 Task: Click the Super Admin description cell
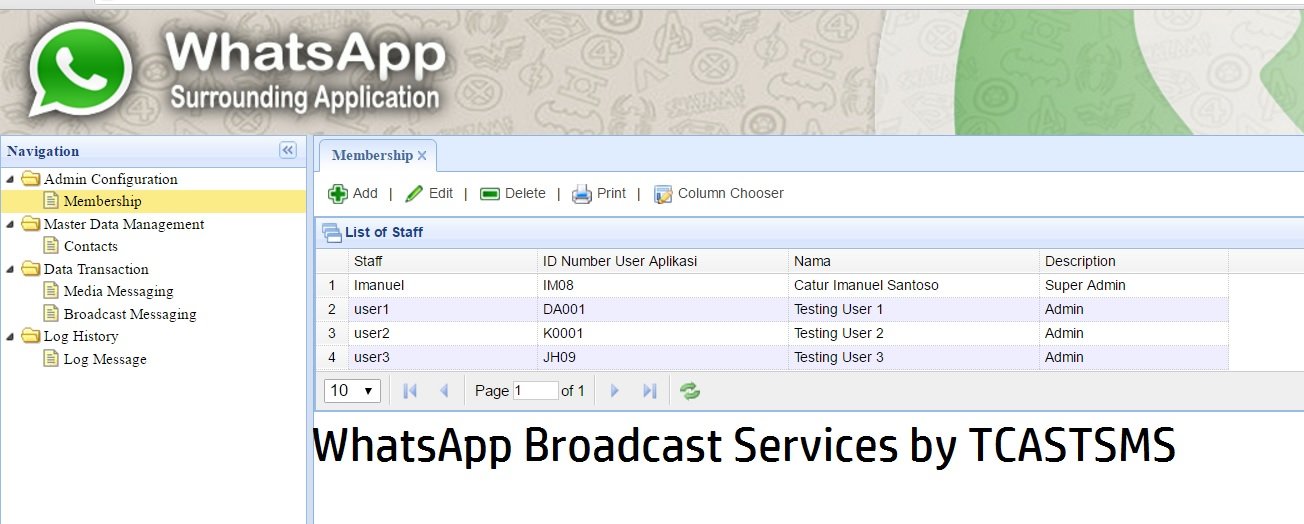pyautogui.click(x=1134, y=285)
